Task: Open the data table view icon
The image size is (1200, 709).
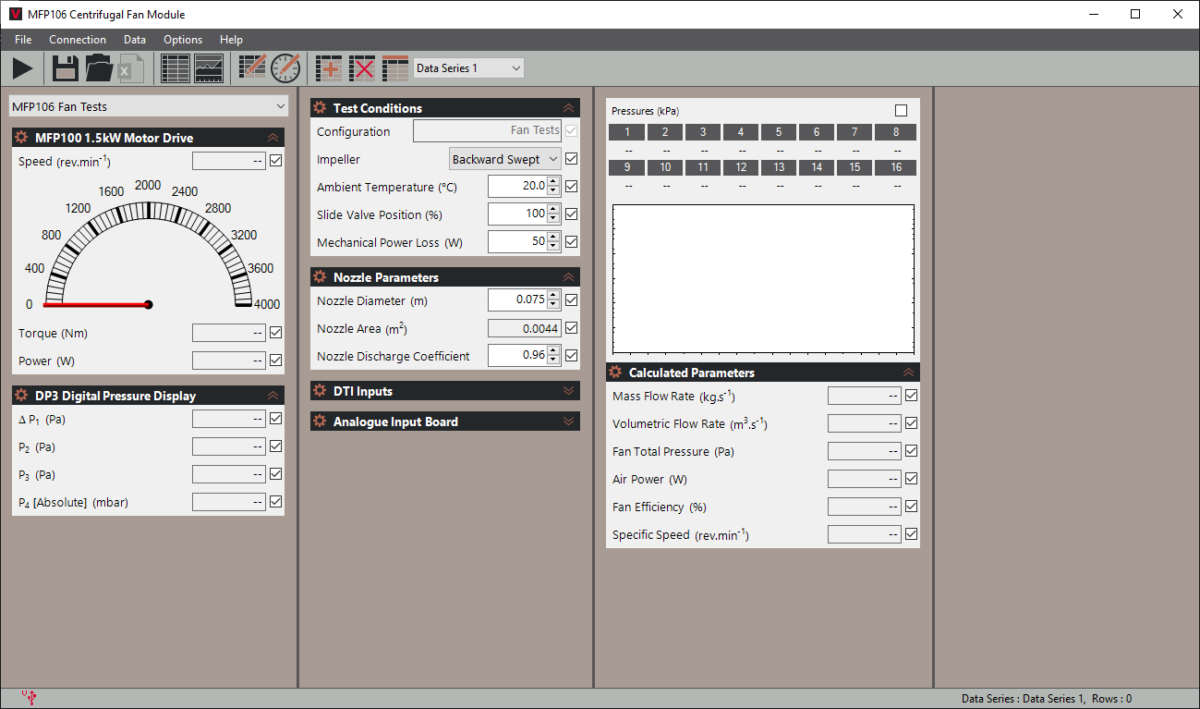Action: point(175,68)
